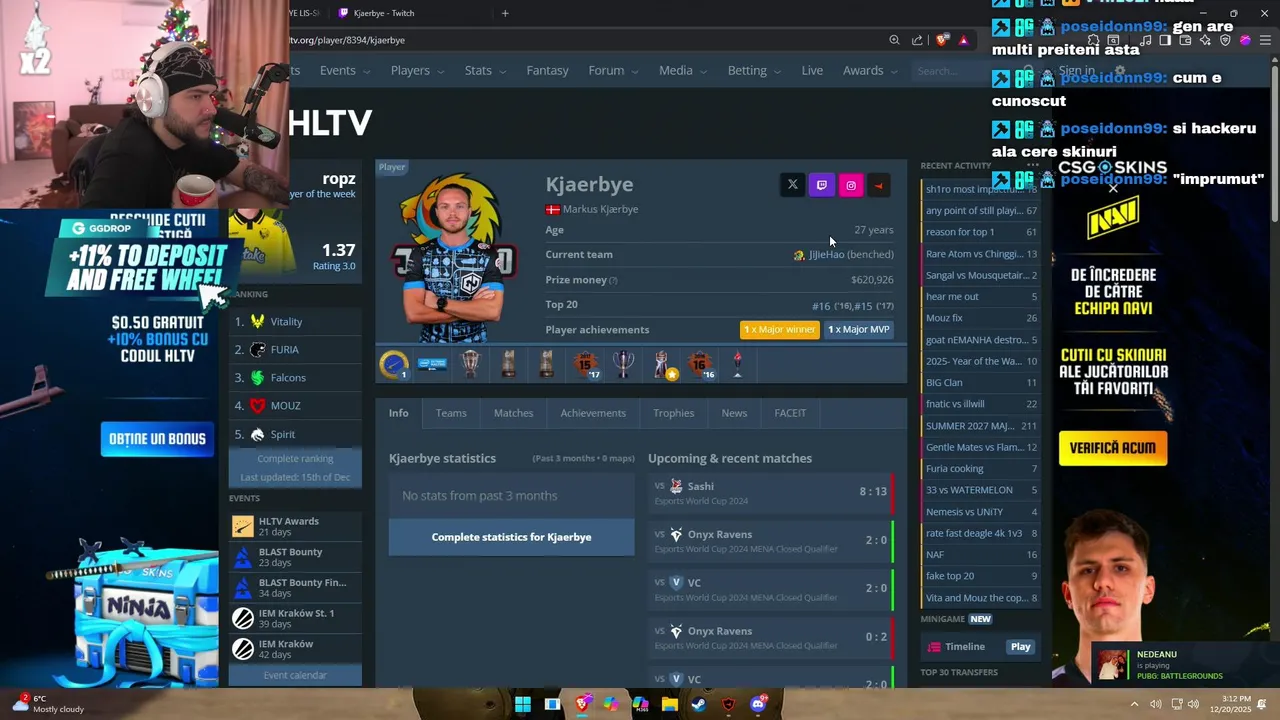1280x720 pixels.
Task: Click the Denmark flag next to Markus Kjærbye
Action: [552, 209]
